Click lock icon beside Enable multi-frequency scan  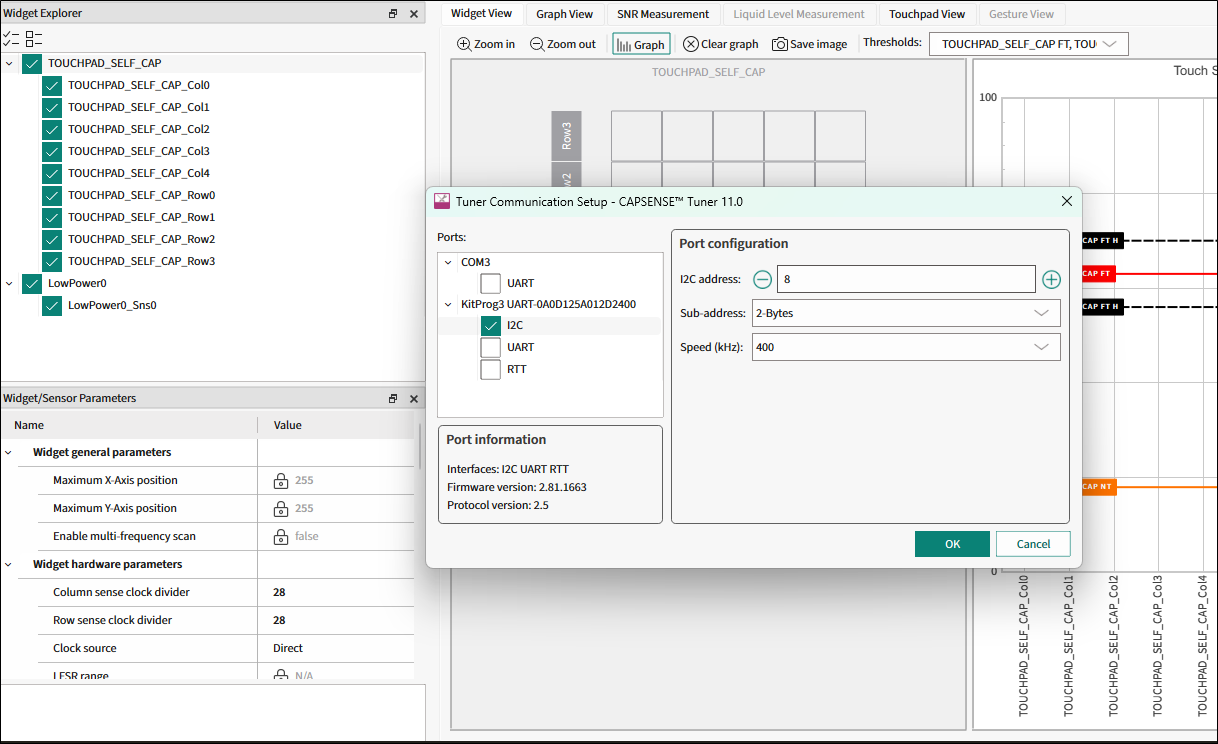pyautogui.click(x=282, y=536)
